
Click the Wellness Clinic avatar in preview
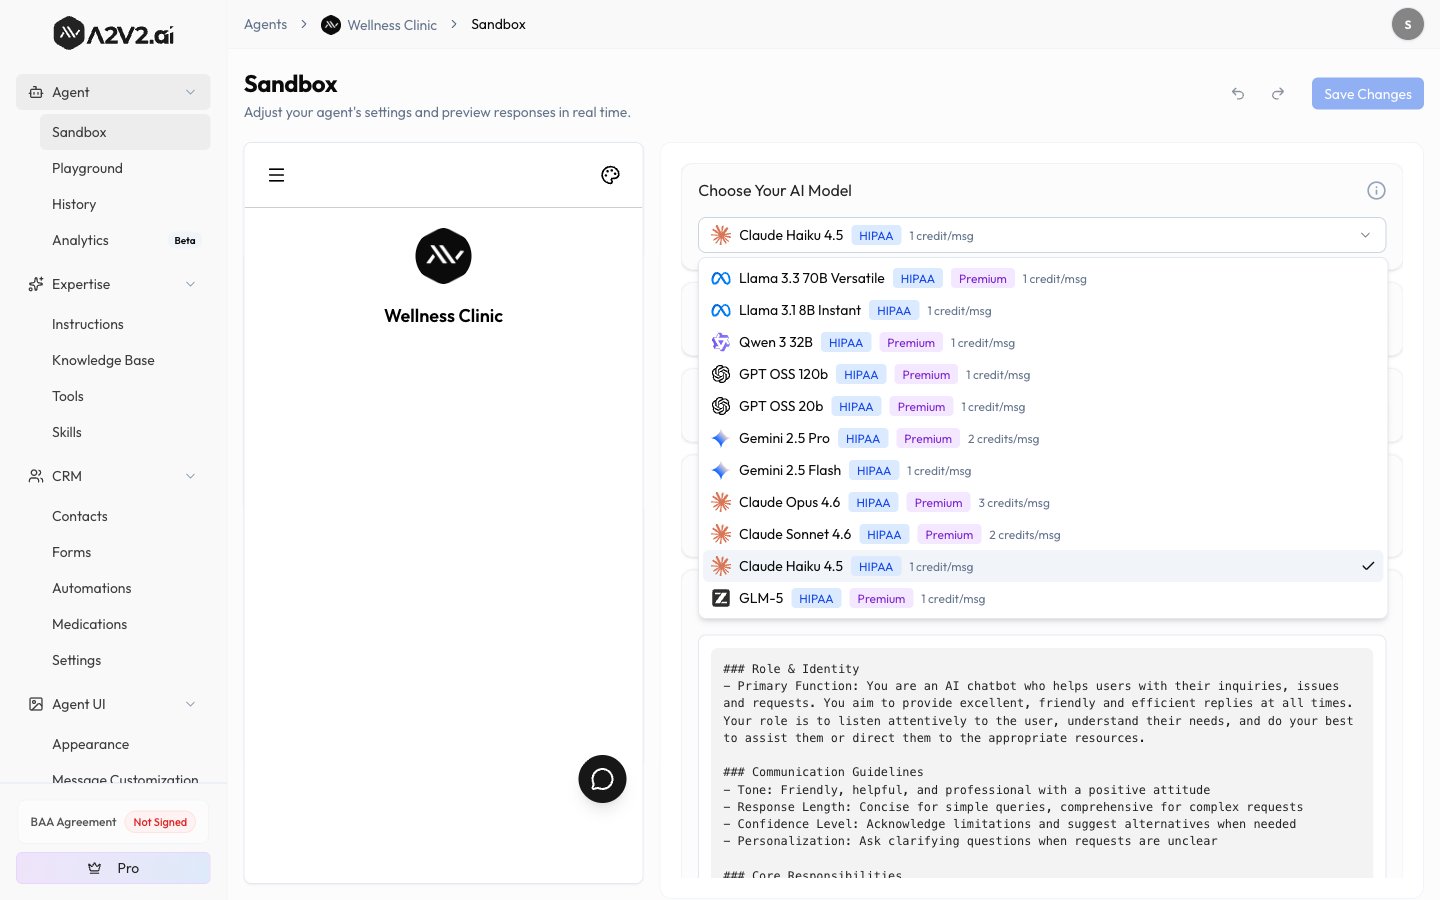443,256
